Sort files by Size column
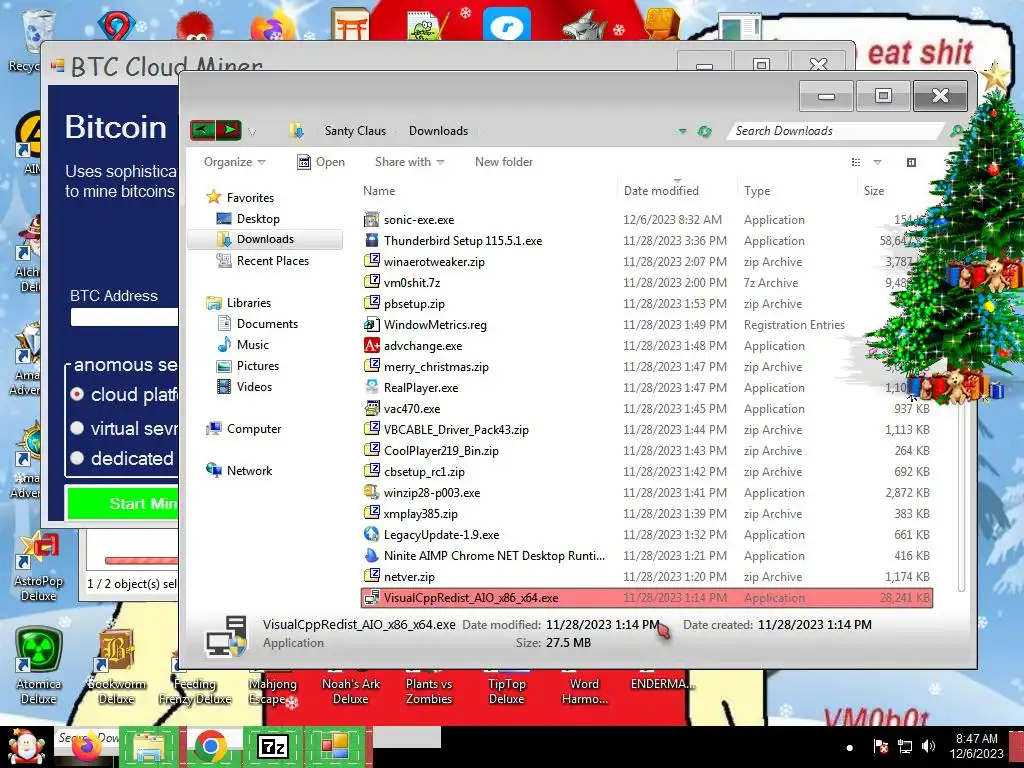1024x768 pixels. (x=874, y=191)
